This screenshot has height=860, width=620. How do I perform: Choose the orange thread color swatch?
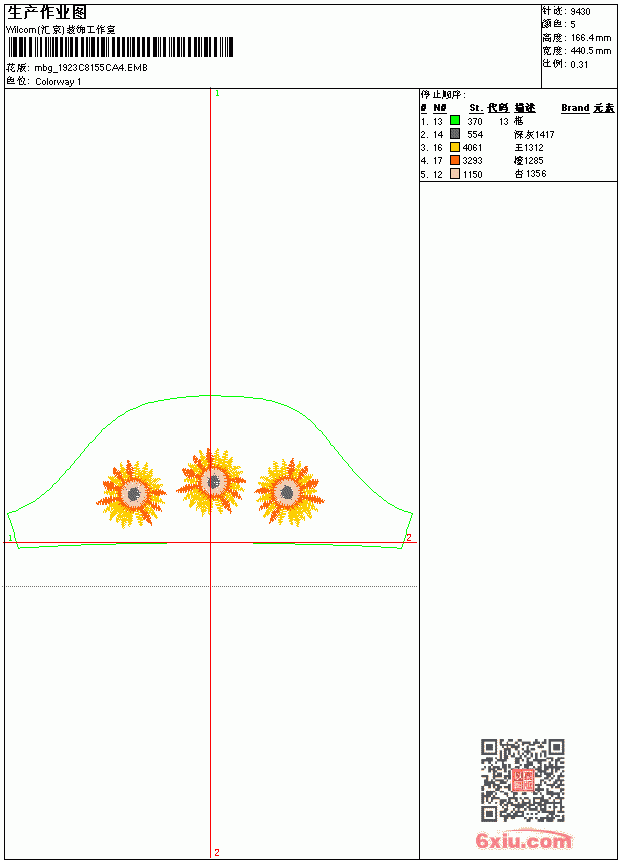tap(455, 160)
